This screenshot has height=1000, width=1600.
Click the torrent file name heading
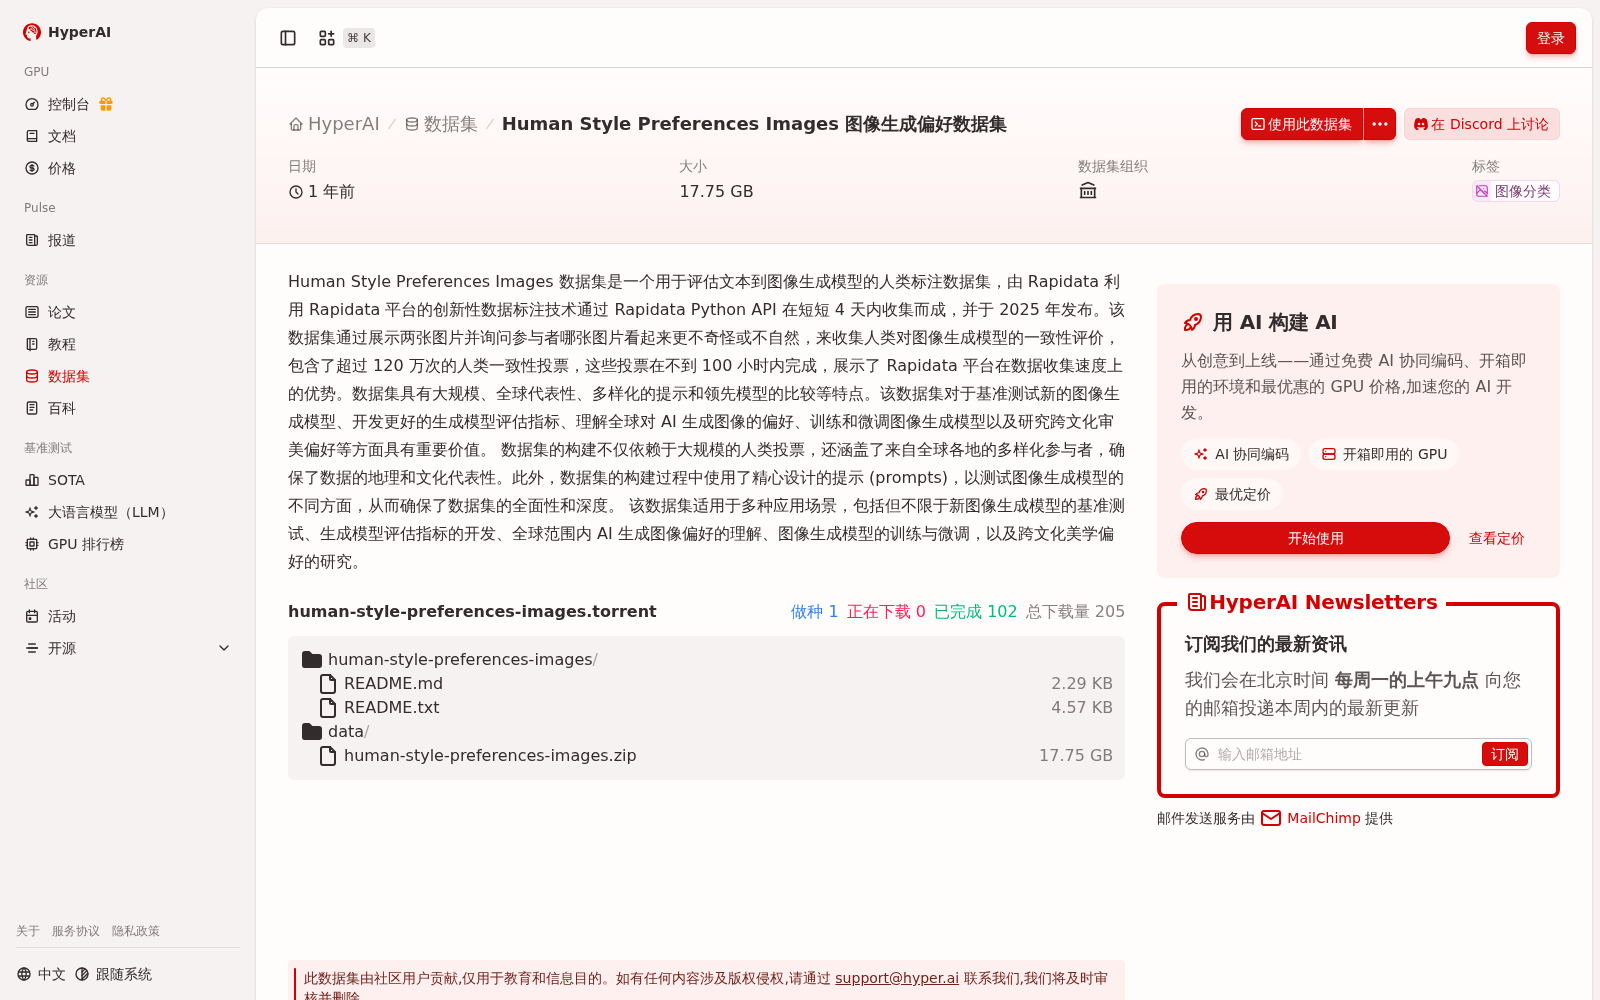pos(472,611)
